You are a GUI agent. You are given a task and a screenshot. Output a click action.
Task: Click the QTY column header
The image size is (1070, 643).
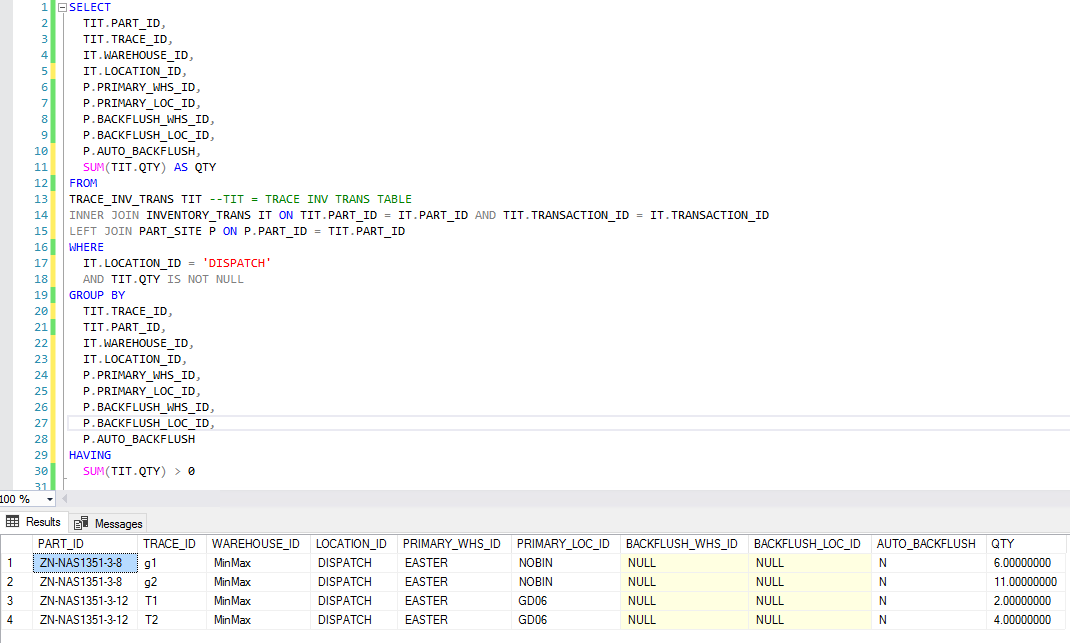point(1026,544)
